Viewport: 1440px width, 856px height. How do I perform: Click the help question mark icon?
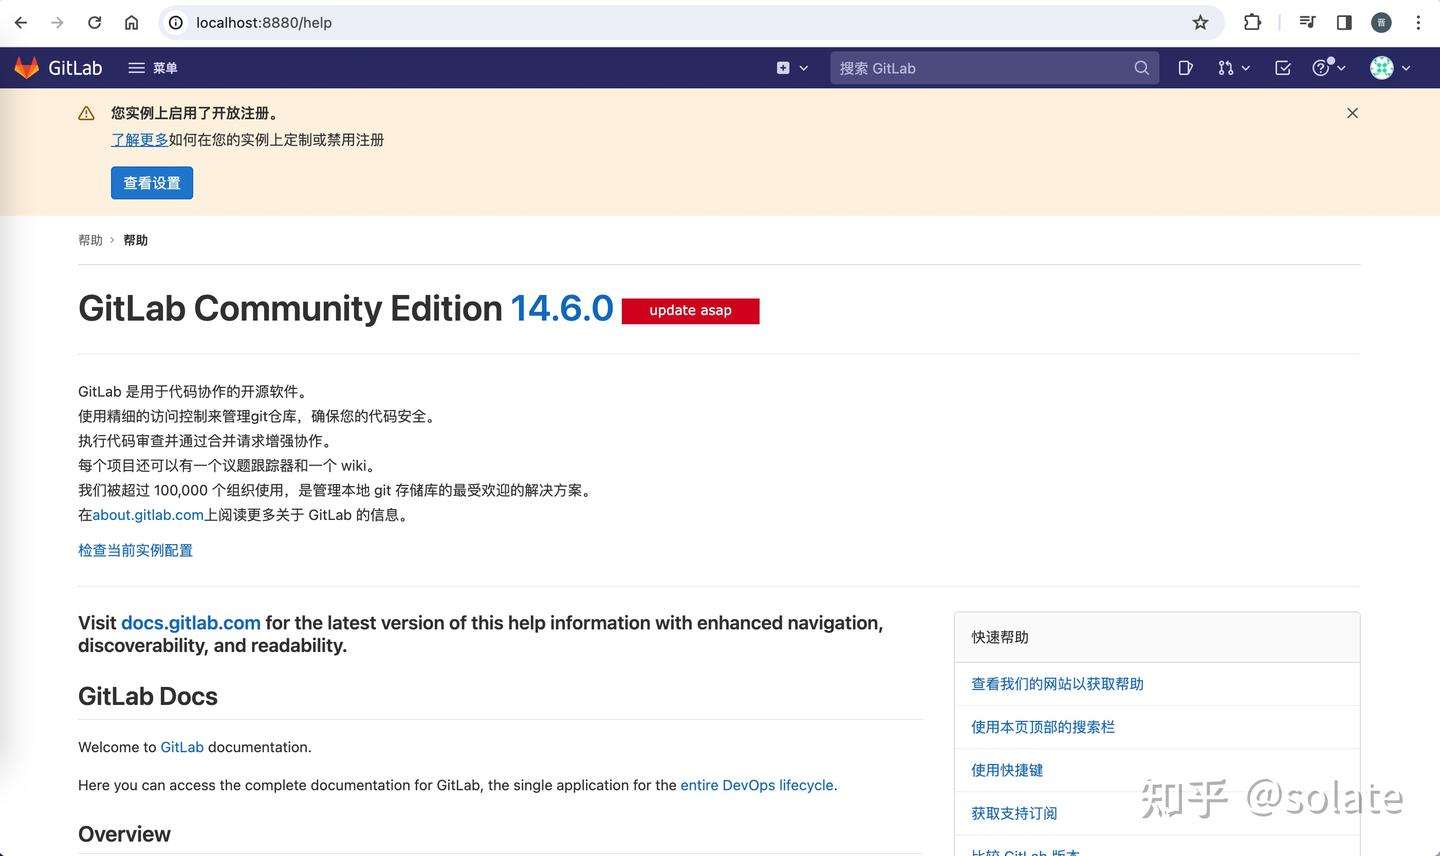coord(1320,67)
